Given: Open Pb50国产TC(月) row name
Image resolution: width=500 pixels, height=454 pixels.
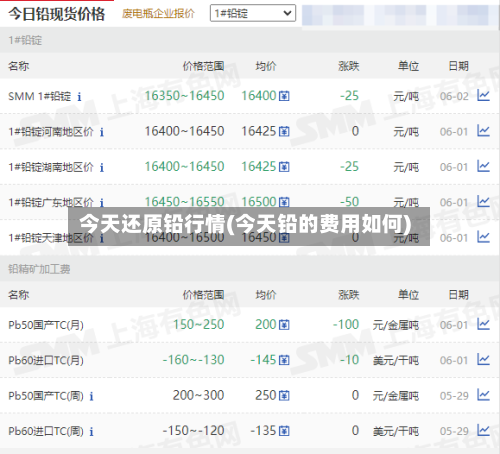Looking at the screenshot, I should pyautogui.click(x=46, y=325).
